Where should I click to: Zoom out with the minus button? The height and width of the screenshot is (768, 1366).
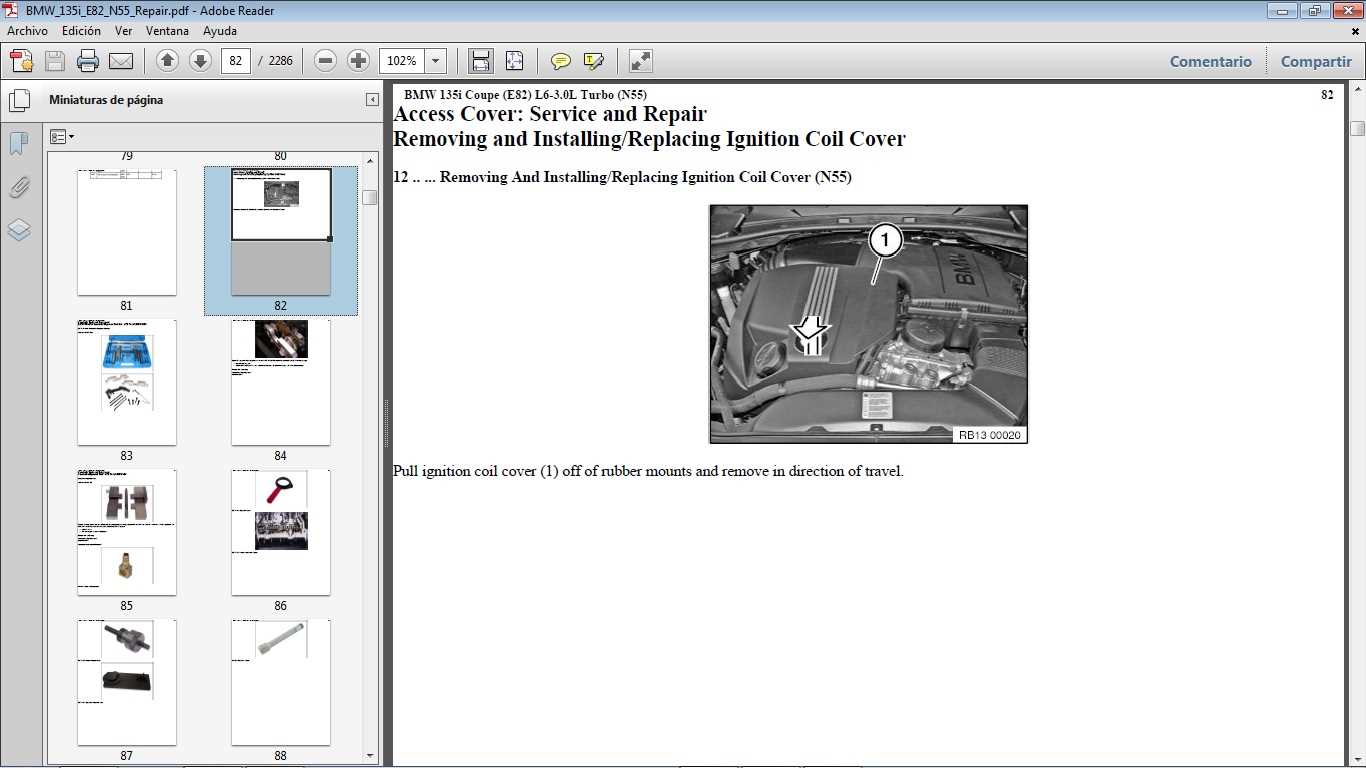325,61
